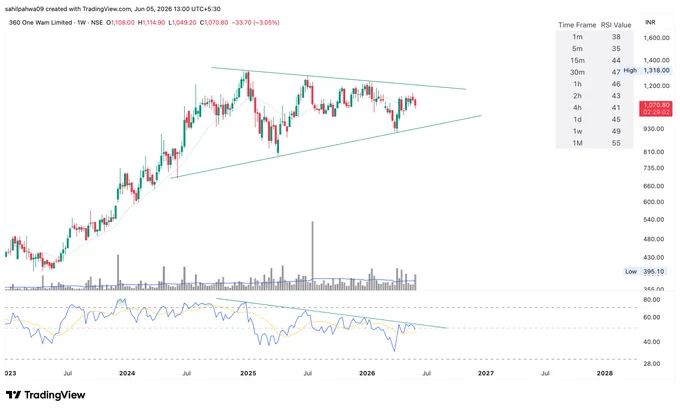Click RSI value 55 for 1M
Viewport: 680px width, 410px height.
pos(616,143)
